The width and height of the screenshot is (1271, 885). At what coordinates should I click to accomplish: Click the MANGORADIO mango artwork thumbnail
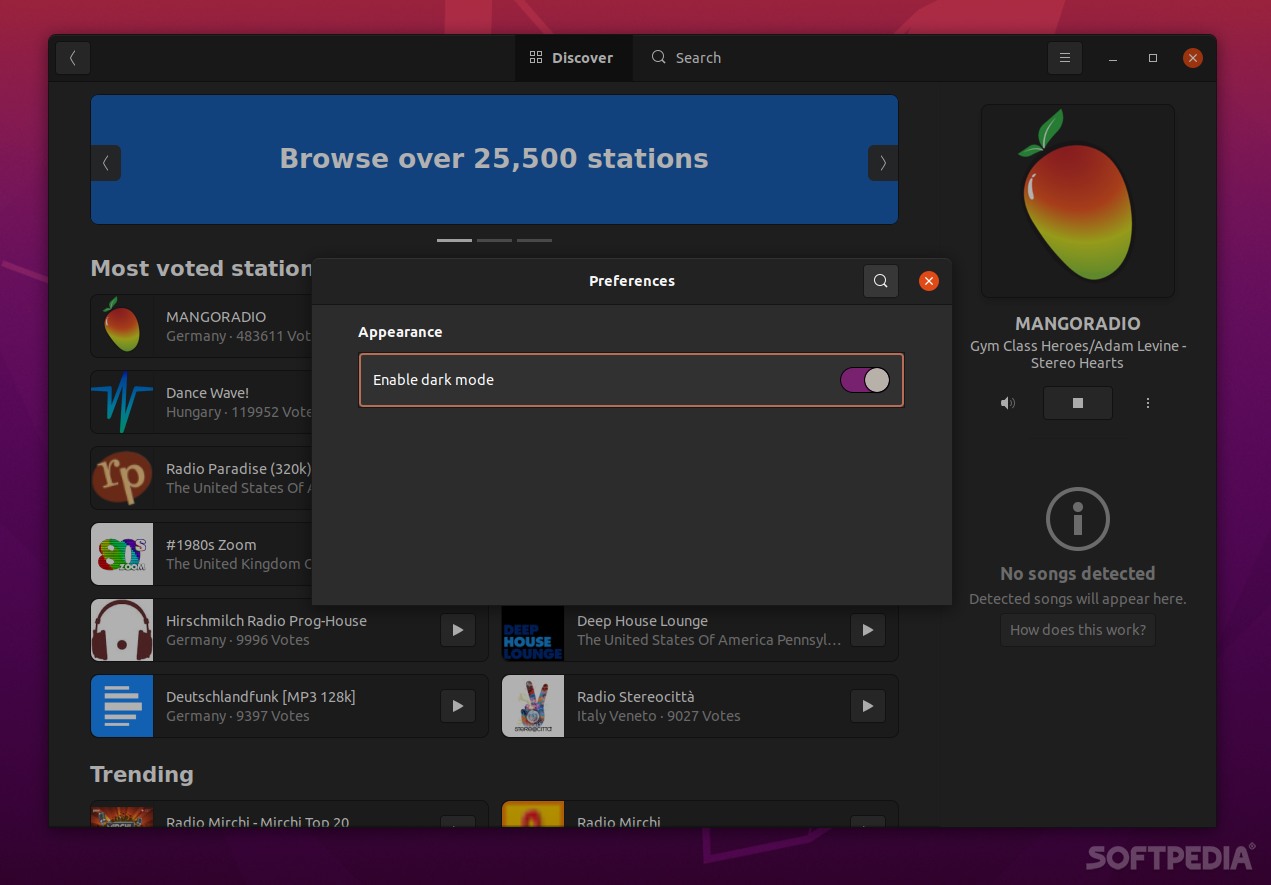pos(1077,200)
